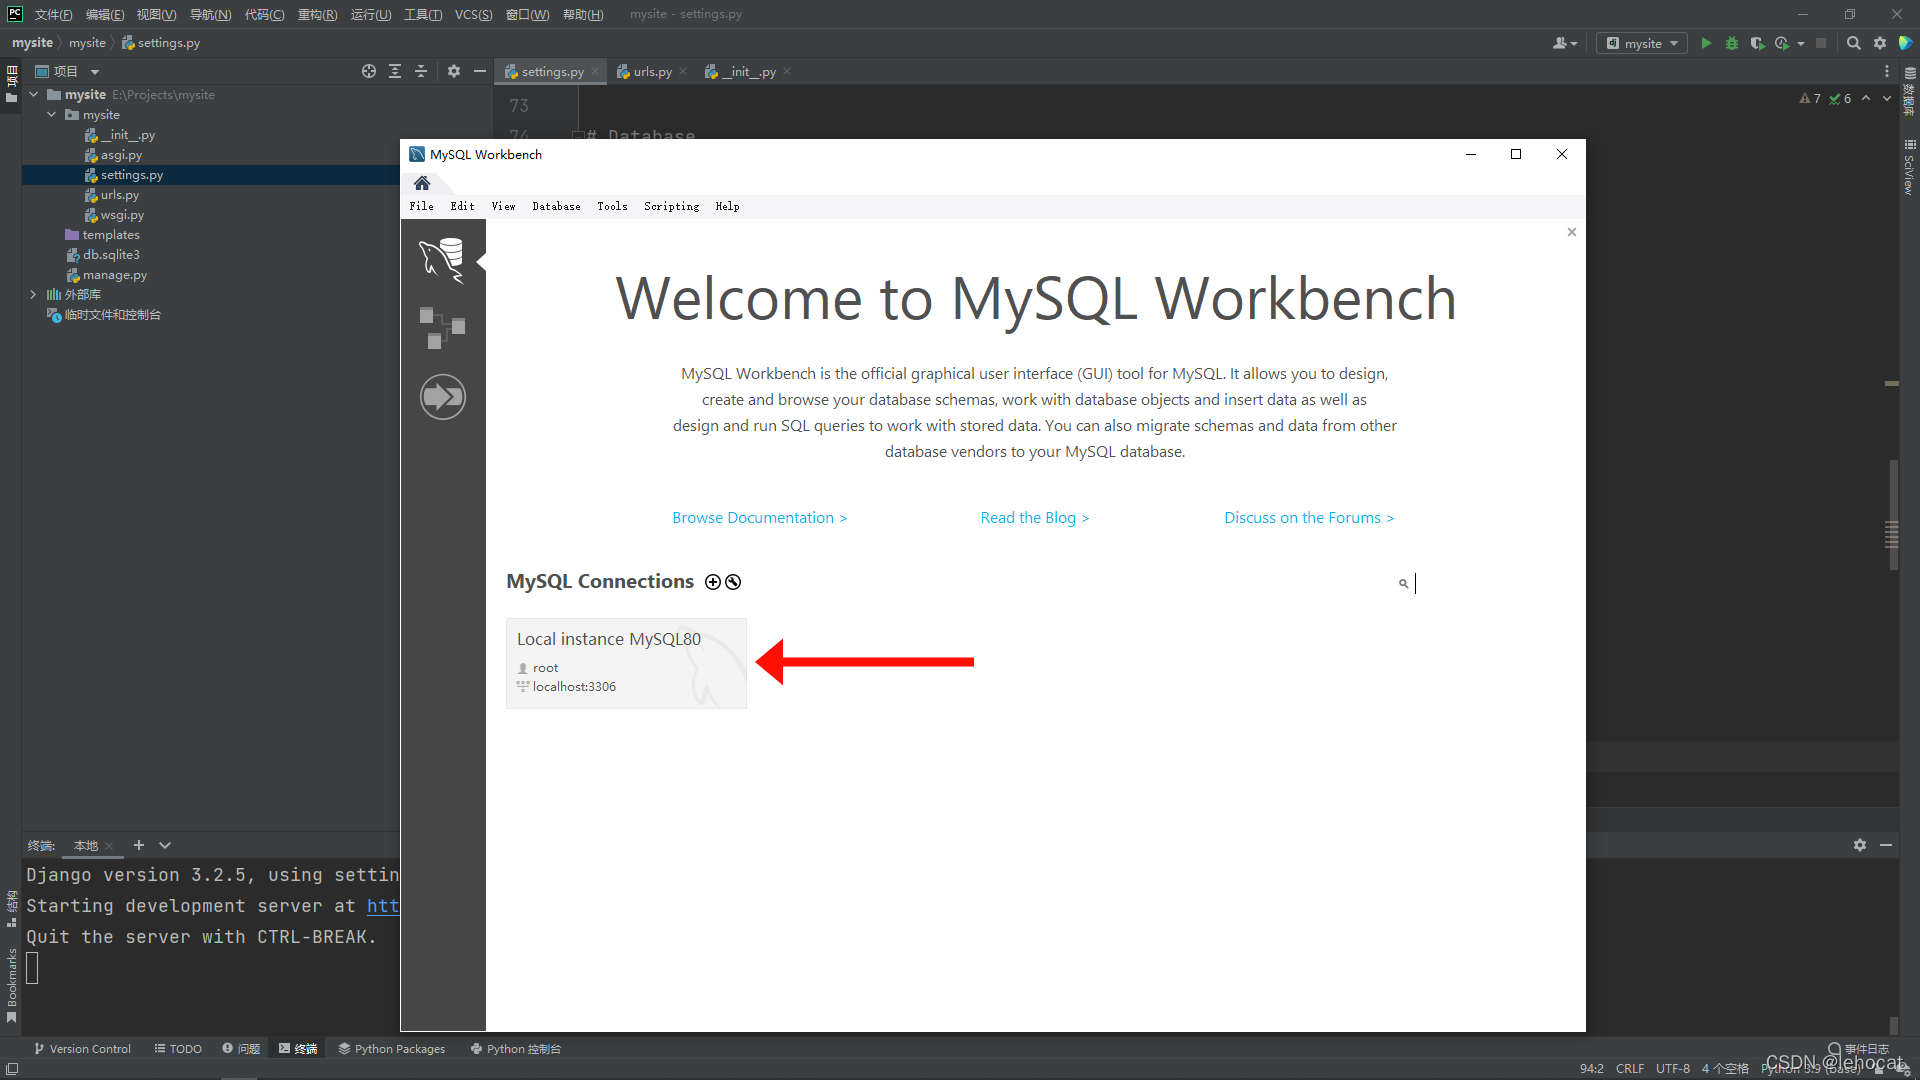
Task: Select templates folder in project tree
Action: coord(111,235)
